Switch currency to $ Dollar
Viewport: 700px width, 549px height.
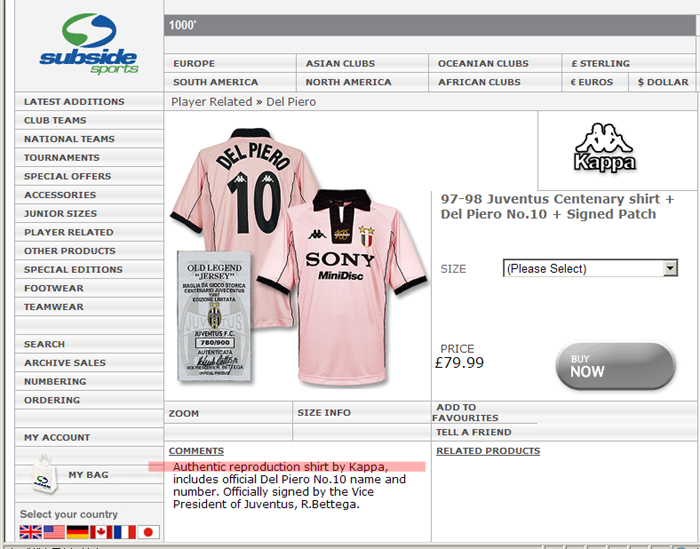pos(663,82)
